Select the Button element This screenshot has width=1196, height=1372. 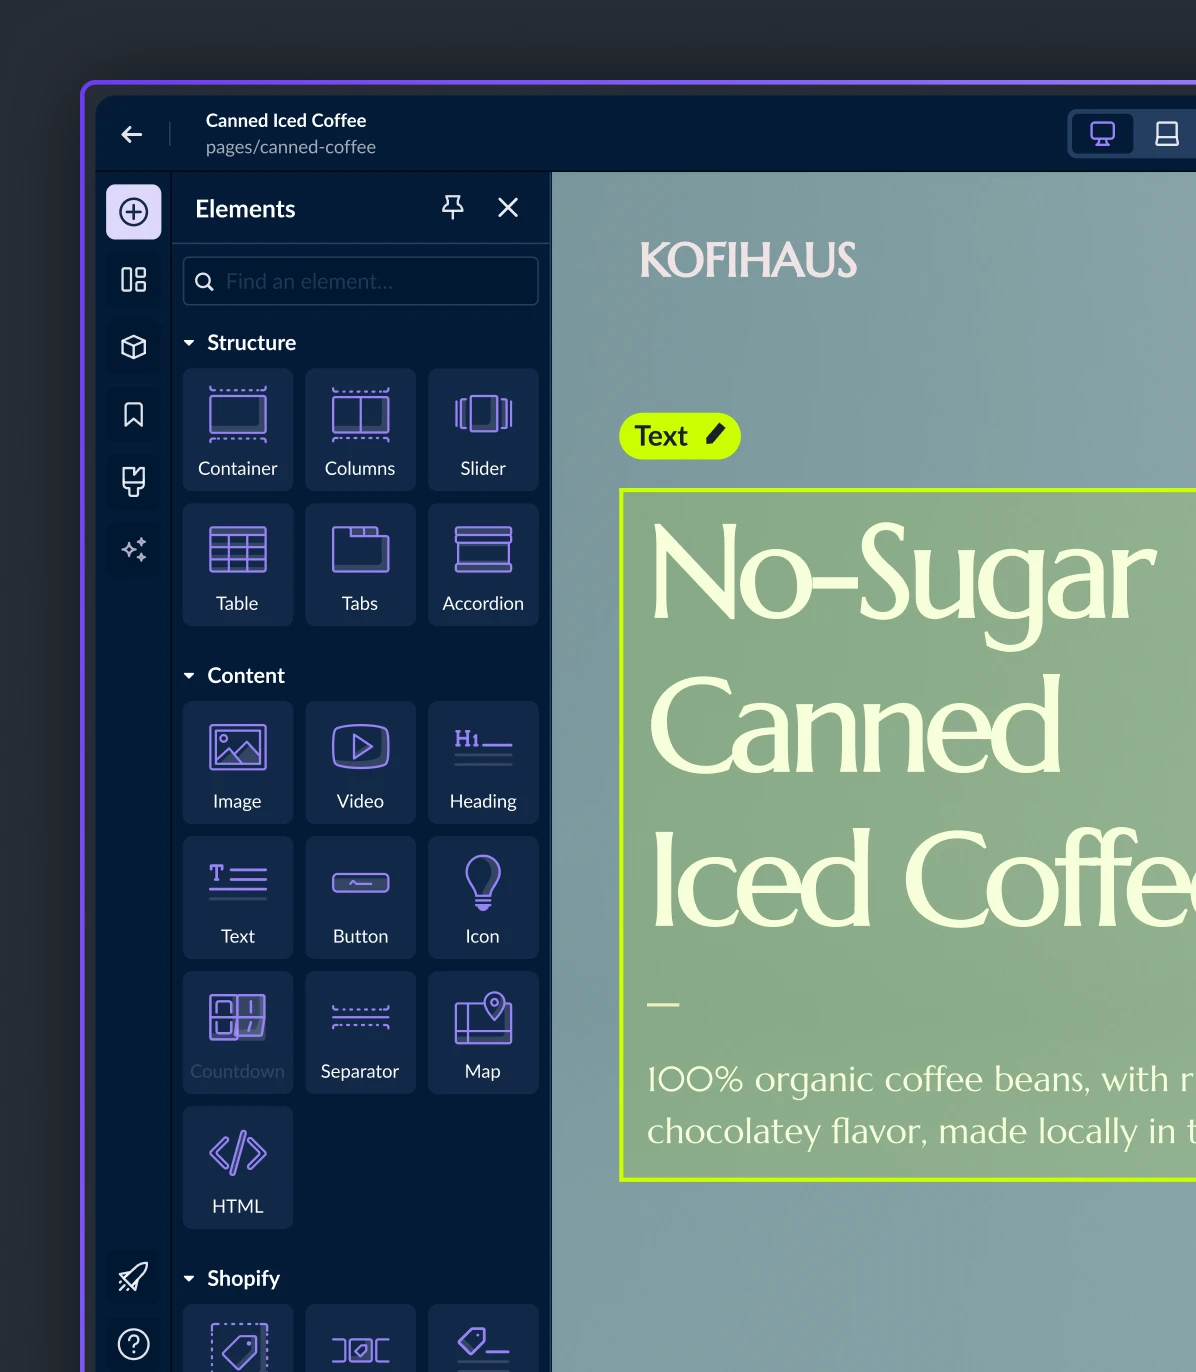[x=360, y=898]
